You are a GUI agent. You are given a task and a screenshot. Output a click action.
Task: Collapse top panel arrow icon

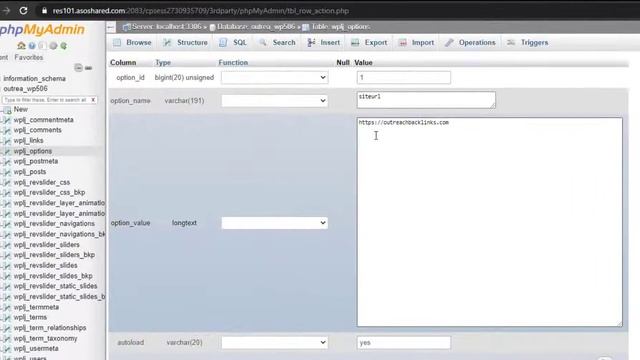pyautogui.click(x=111, y=27)
